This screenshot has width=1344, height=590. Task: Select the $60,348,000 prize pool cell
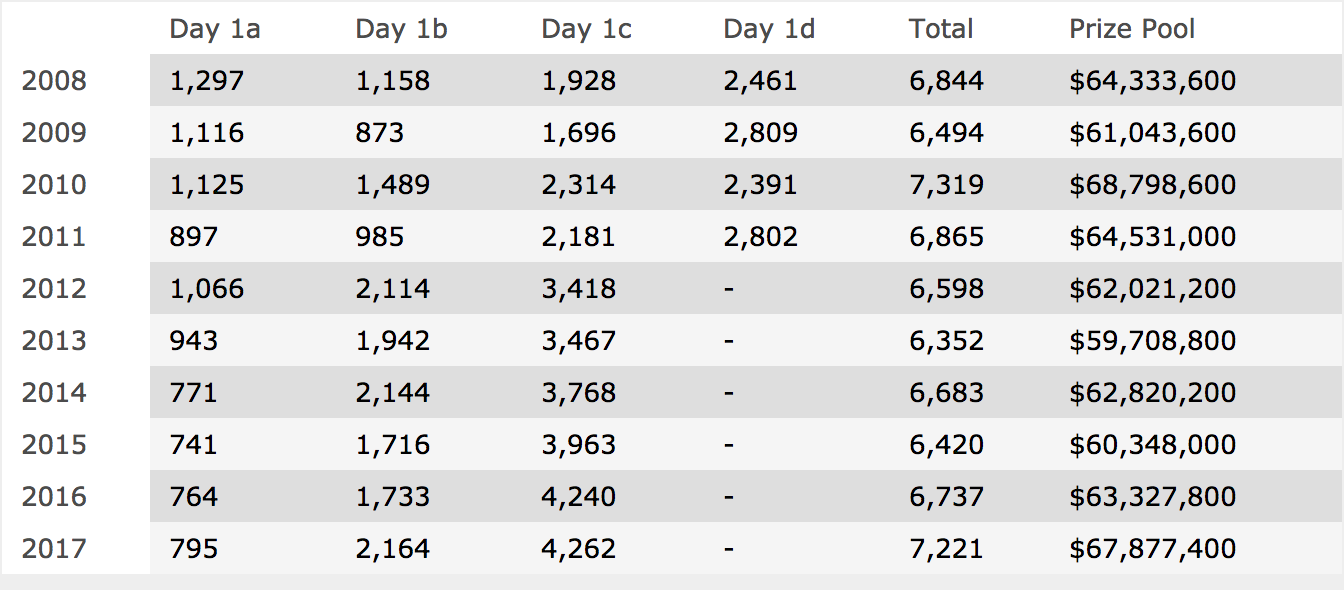1153,445
